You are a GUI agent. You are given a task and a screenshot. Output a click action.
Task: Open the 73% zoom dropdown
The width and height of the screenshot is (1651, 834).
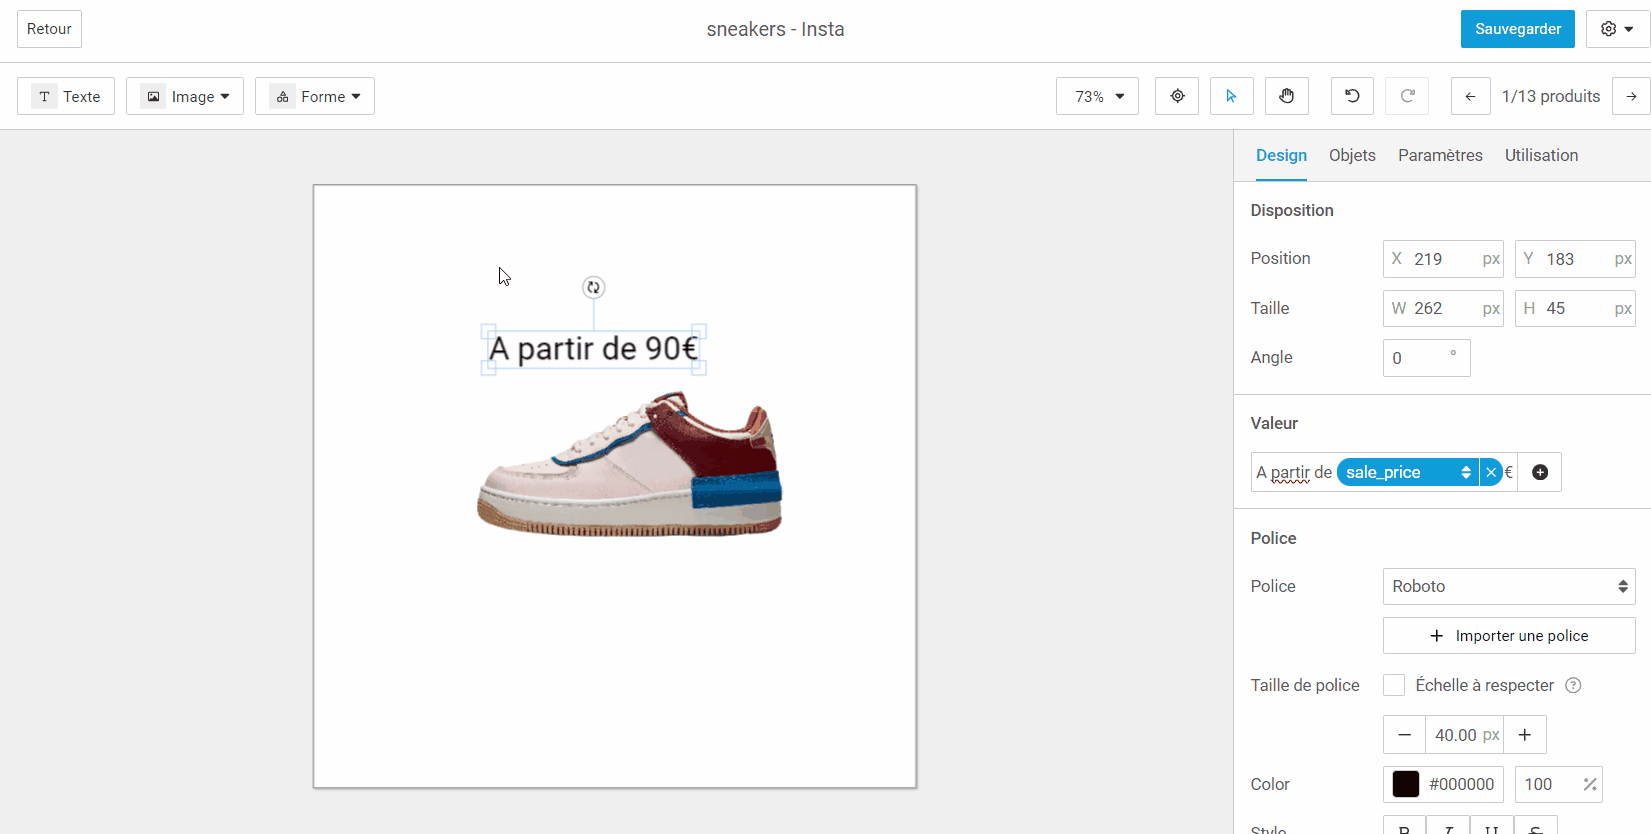[1097, 96]
